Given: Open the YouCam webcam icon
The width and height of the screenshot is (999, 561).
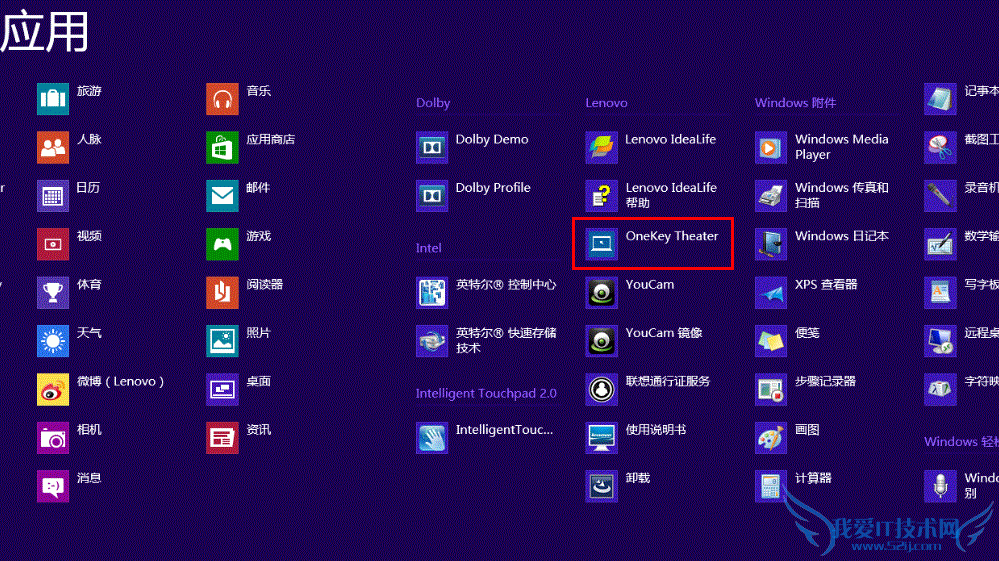Looking at the screenshot, I should click(601, 292).
